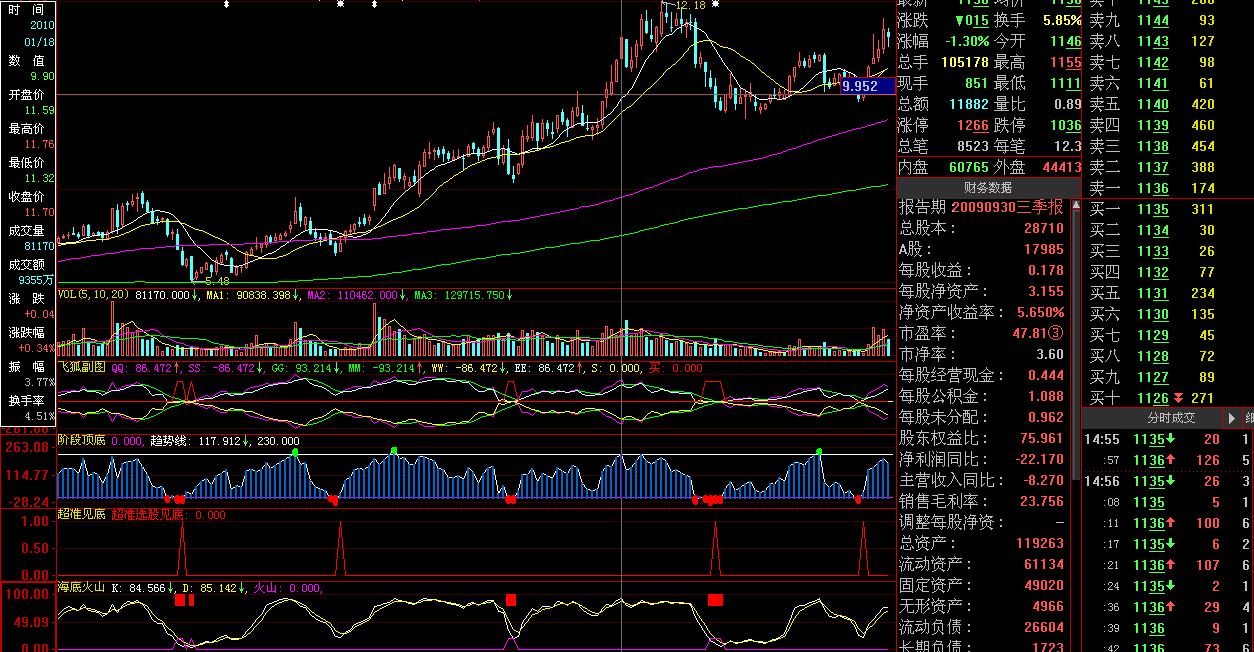Select the 开盘价 label in info box
Viewport: 1254px width, 652px height.
pyautogui.click(x=26, y=95)
